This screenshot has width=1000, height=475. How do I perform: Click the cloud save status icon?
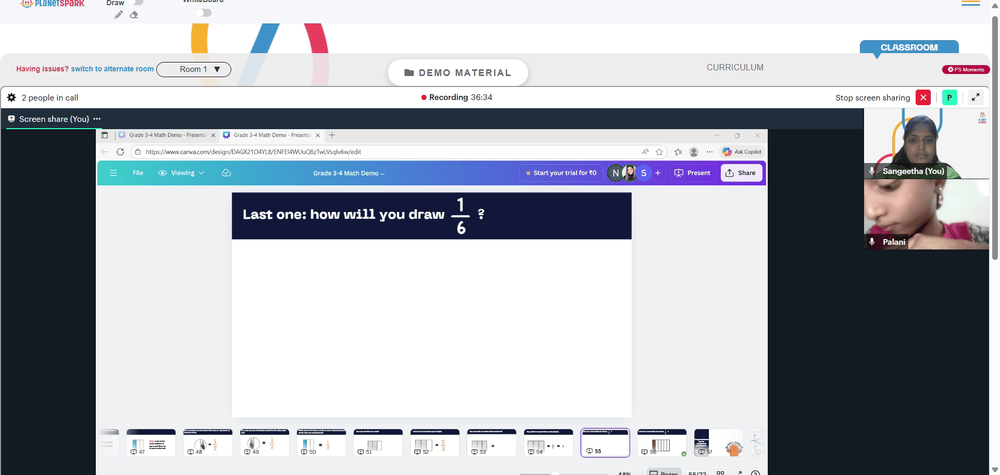pyautogui.click(x=226, y=173)
